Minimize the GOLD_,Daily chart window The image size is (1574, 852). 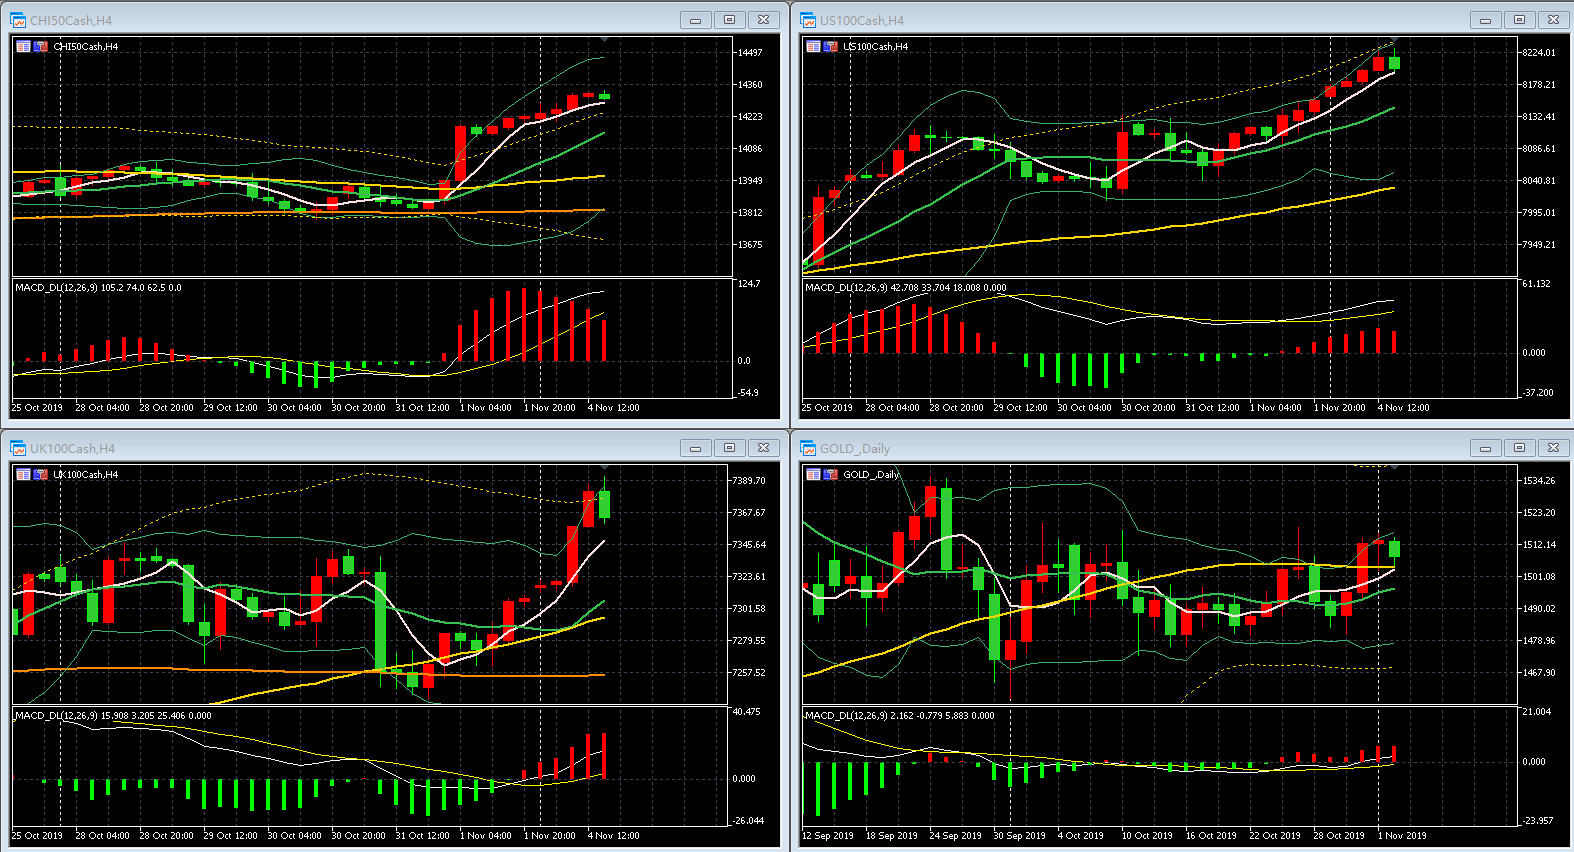(x=1486, y=448)
